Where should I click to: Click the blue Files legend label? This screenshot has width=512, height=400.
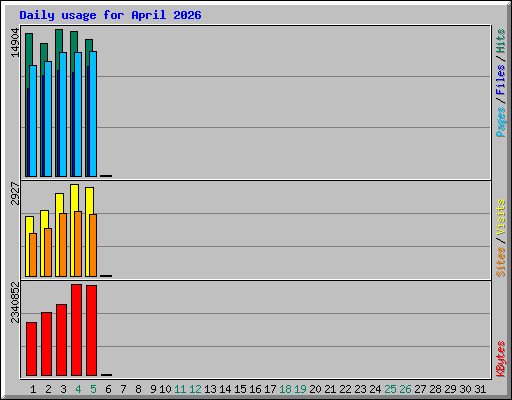(x=500, y=79)
